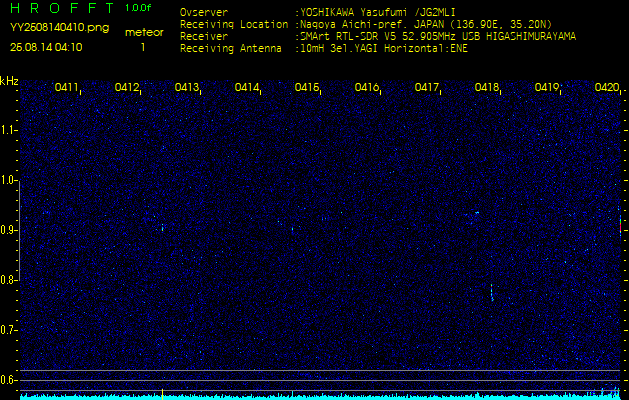
Task: Click the yellow marker on the bottom level bar
Action: coord(162,394)
